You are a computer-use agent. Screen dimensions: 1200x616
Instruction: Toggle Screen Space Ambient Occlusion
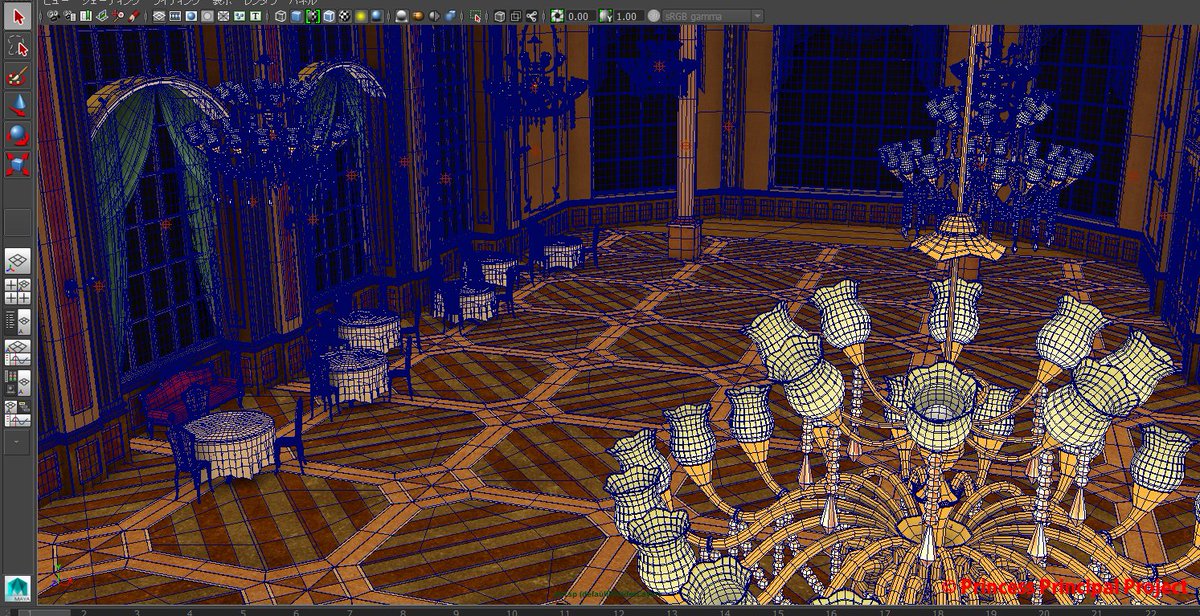tap(402, 16)
